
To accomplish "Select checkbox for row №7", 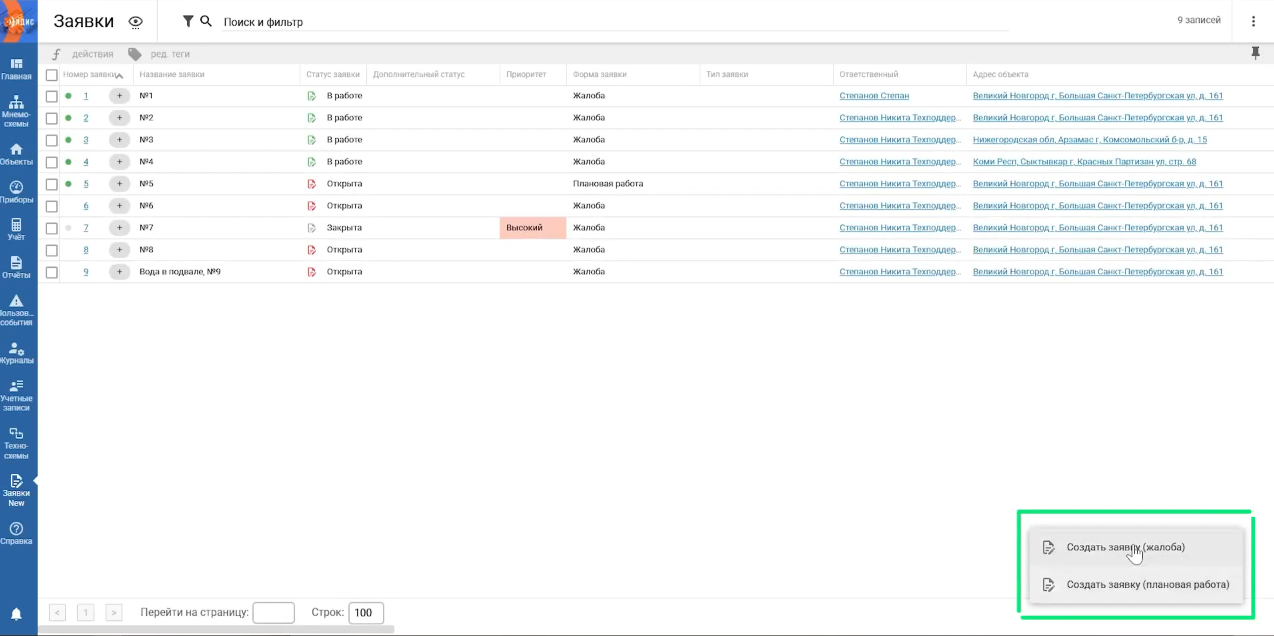I will pyautogui.click(x=52, y=228).
